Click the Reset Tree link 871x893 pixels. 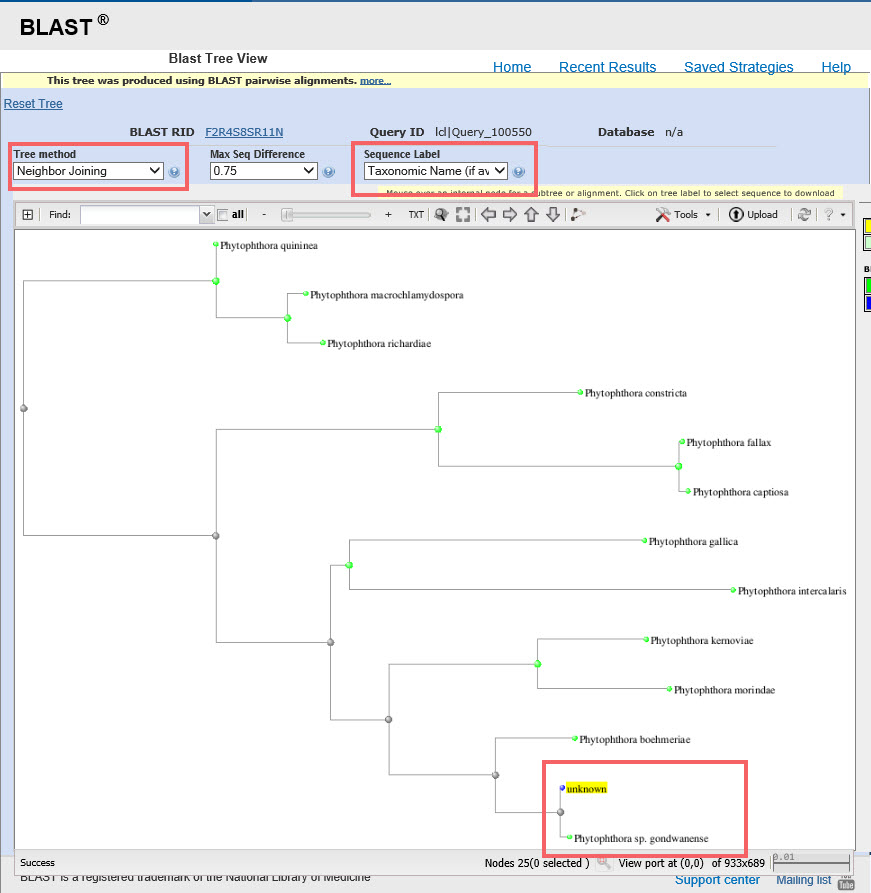pyautogui.click(x=33, y=104)
